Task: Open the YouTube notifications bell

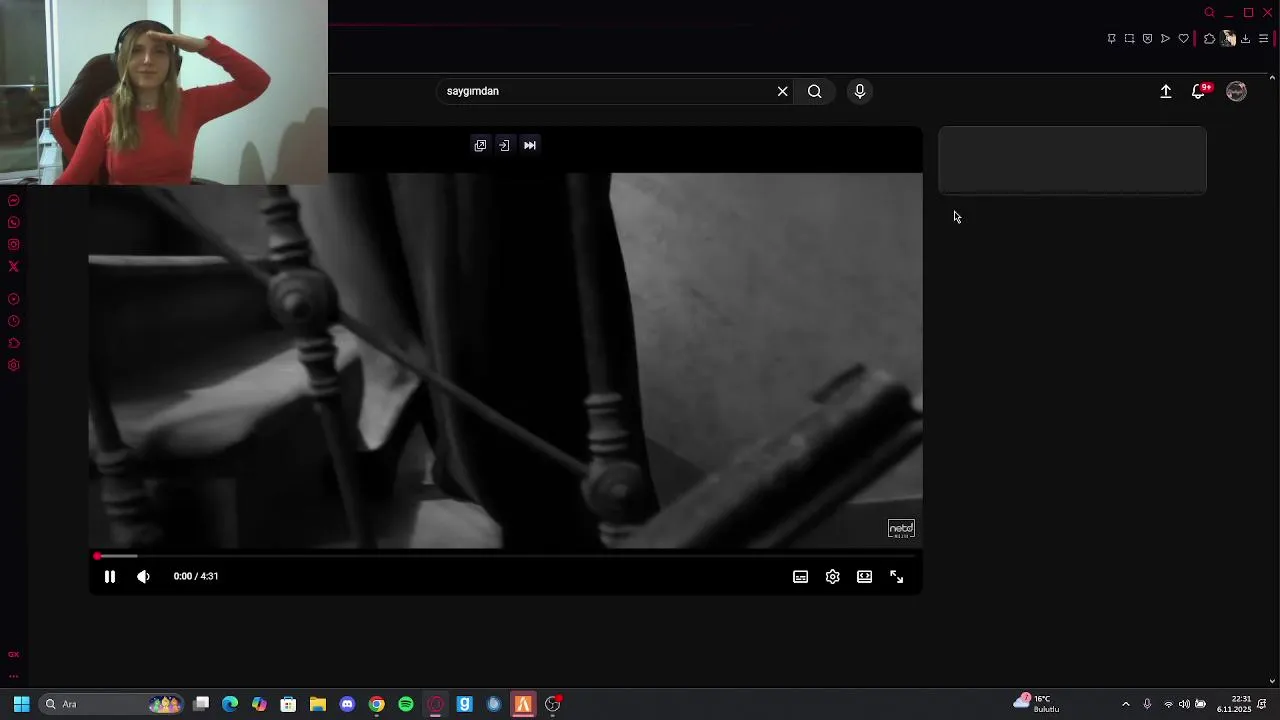Action: click(x=1199, y=91)
